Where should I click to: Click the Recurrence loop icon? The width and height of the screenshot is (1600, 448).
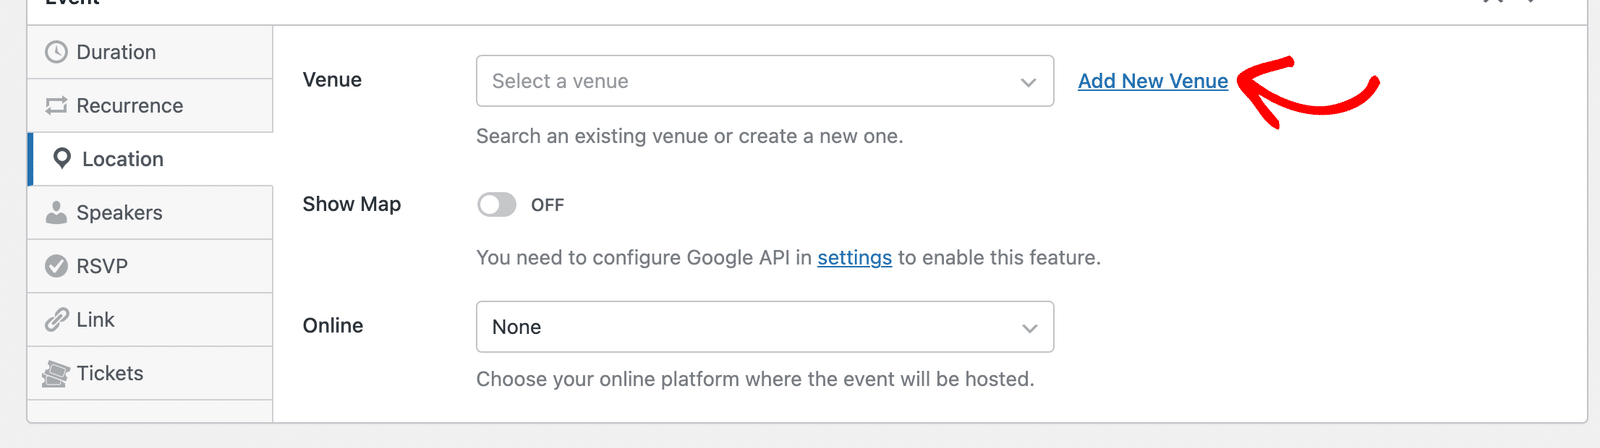pyautogui.click(x=57, y=105)
